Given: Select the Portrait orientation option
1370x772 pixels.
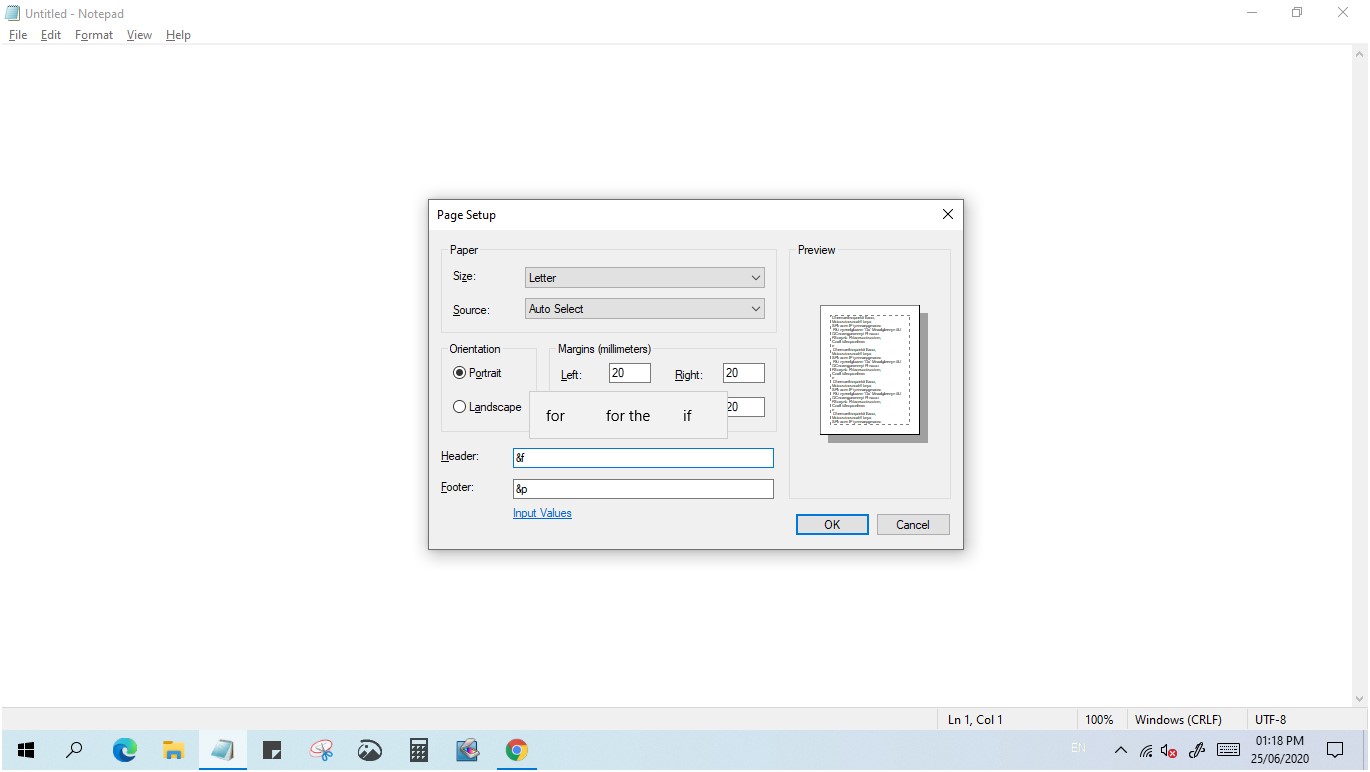Looking at the screenshot, I should point(459,372).
